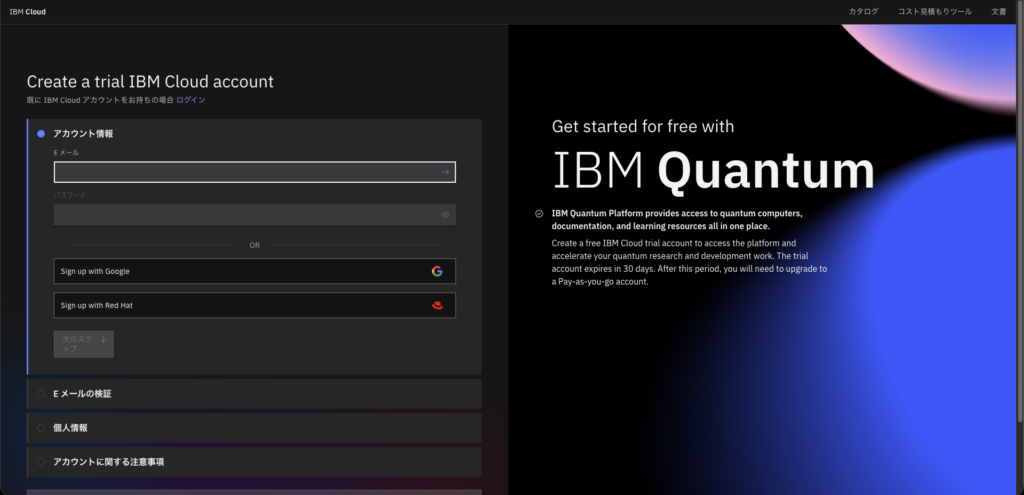
Task: Open the コスト見積もりツール menu item
Action: 934,12
